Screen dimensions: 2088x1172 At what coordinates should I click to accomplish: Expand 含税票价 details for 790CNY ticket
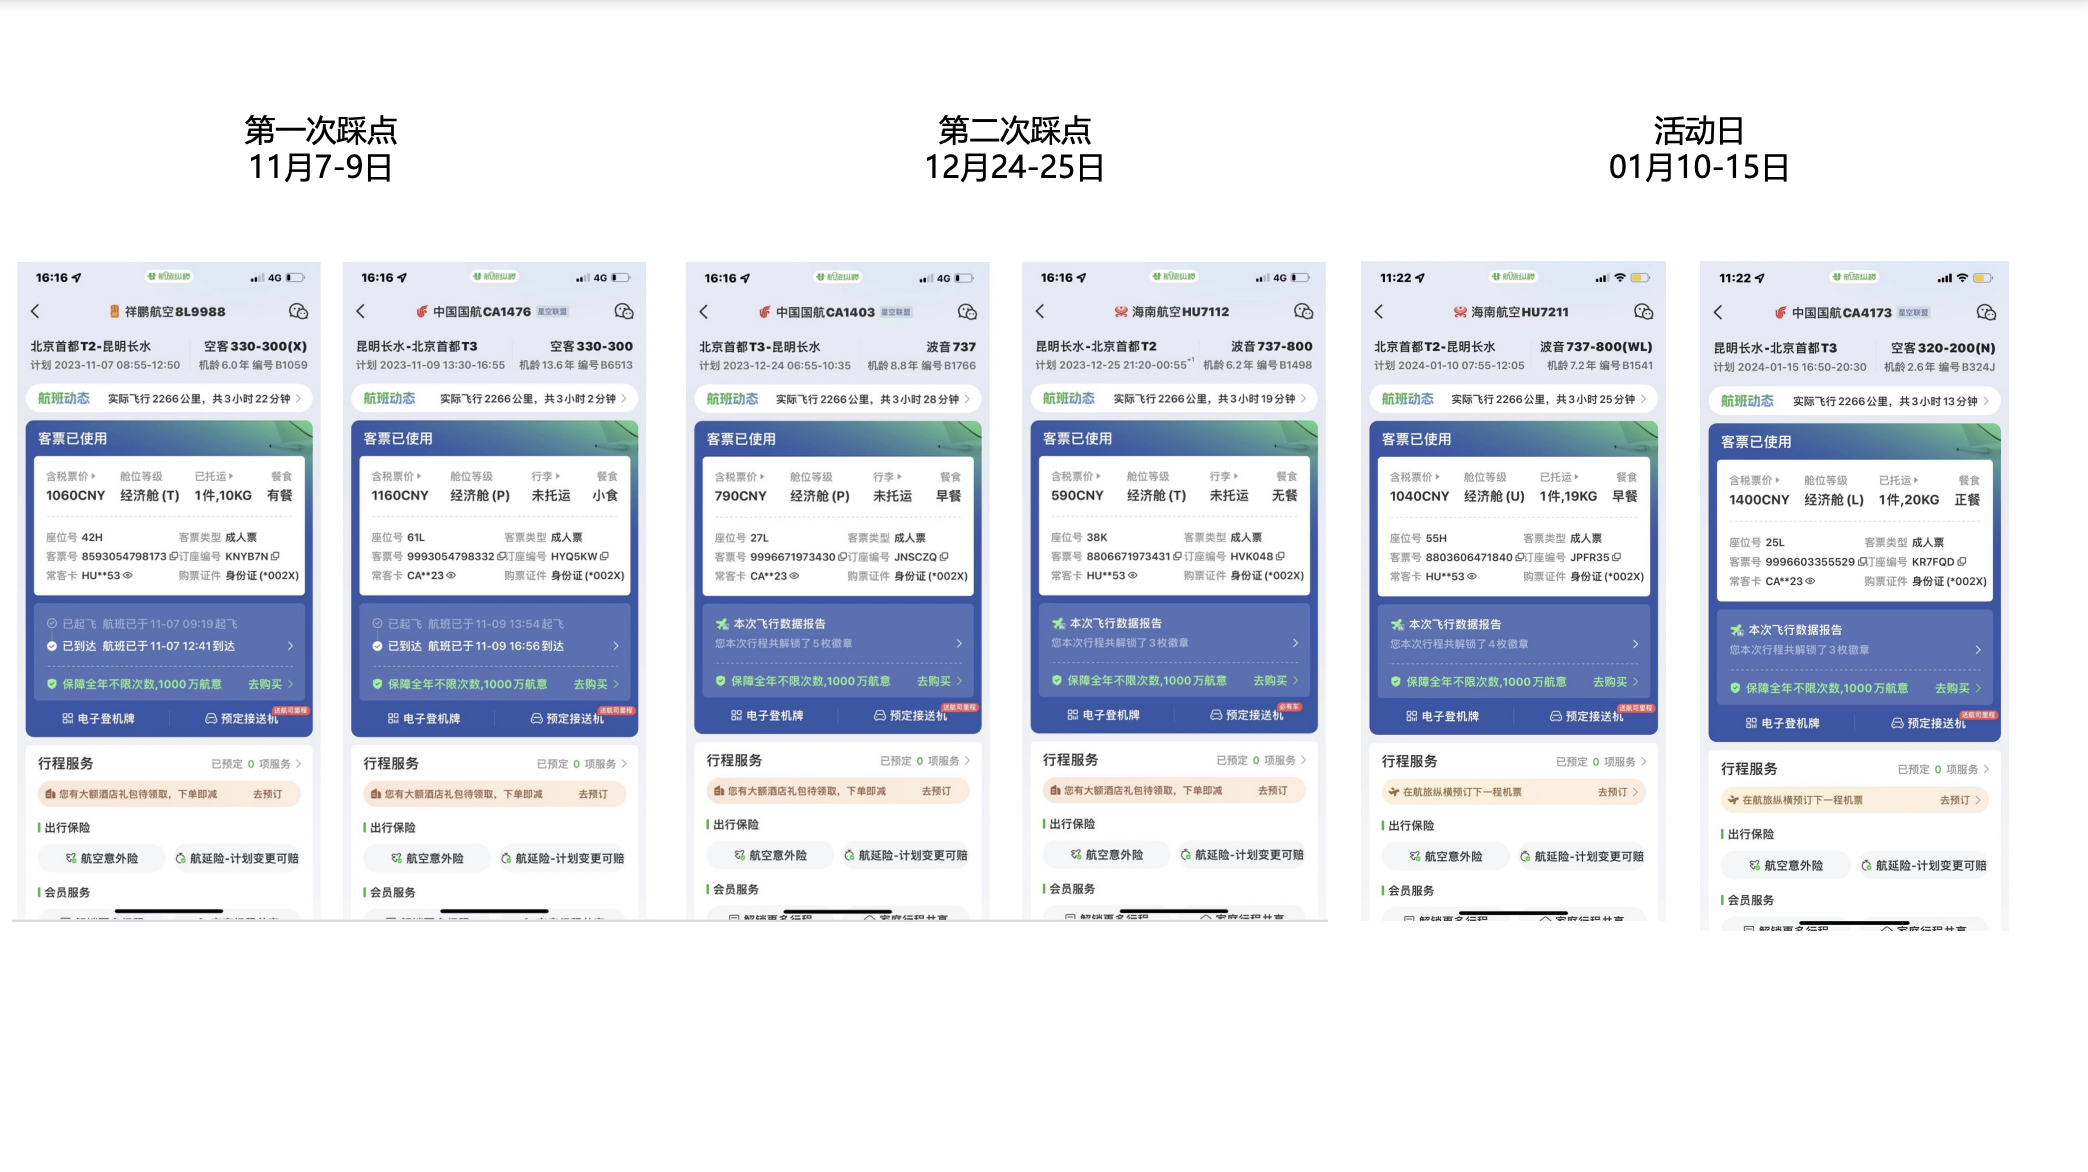click(x=740, y=477)
